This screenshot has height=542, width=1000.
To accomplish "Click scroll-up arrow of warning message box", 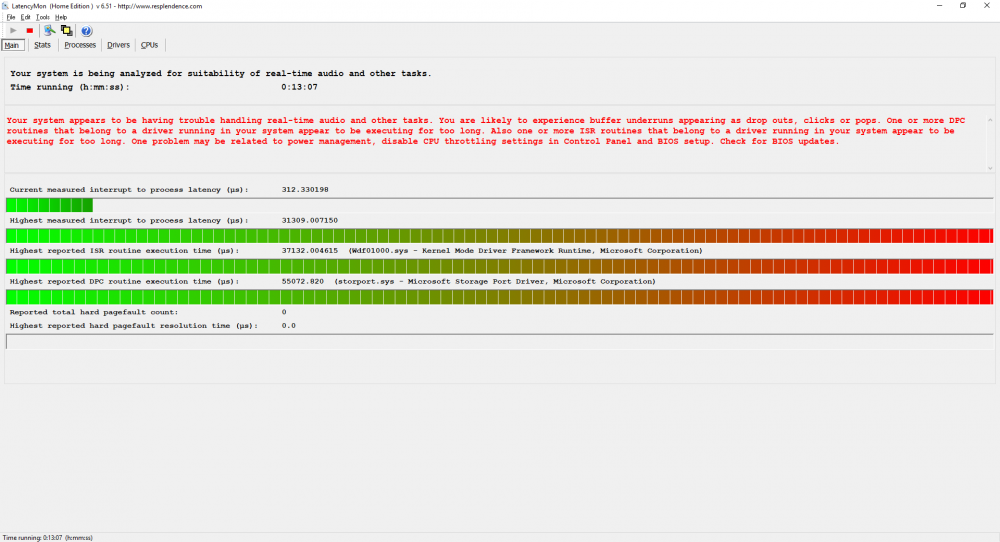I will coord(990,120).
